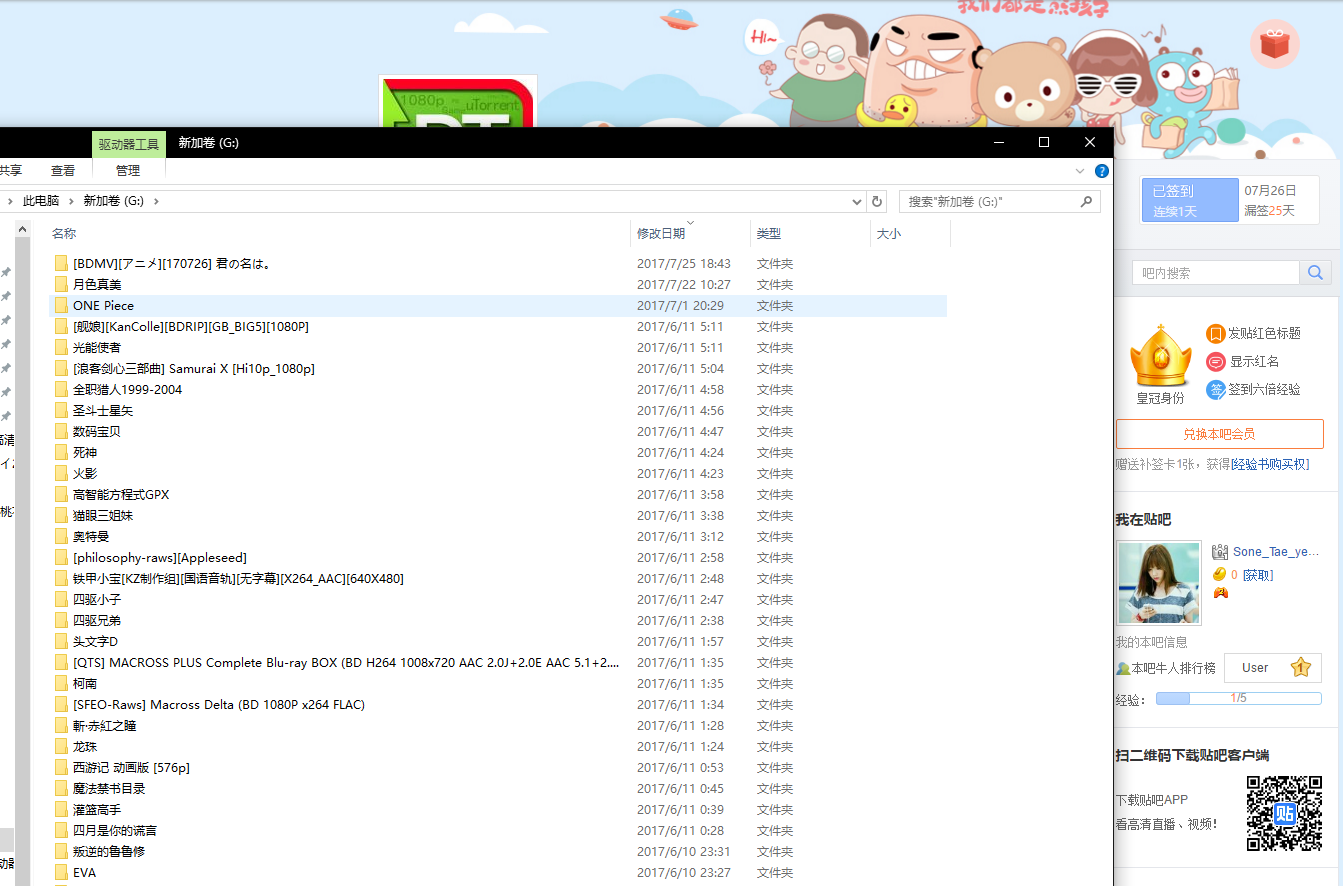Select the 火影 folder icon
This screenshot has width=1343, height=886.
[x=62, y=474]
